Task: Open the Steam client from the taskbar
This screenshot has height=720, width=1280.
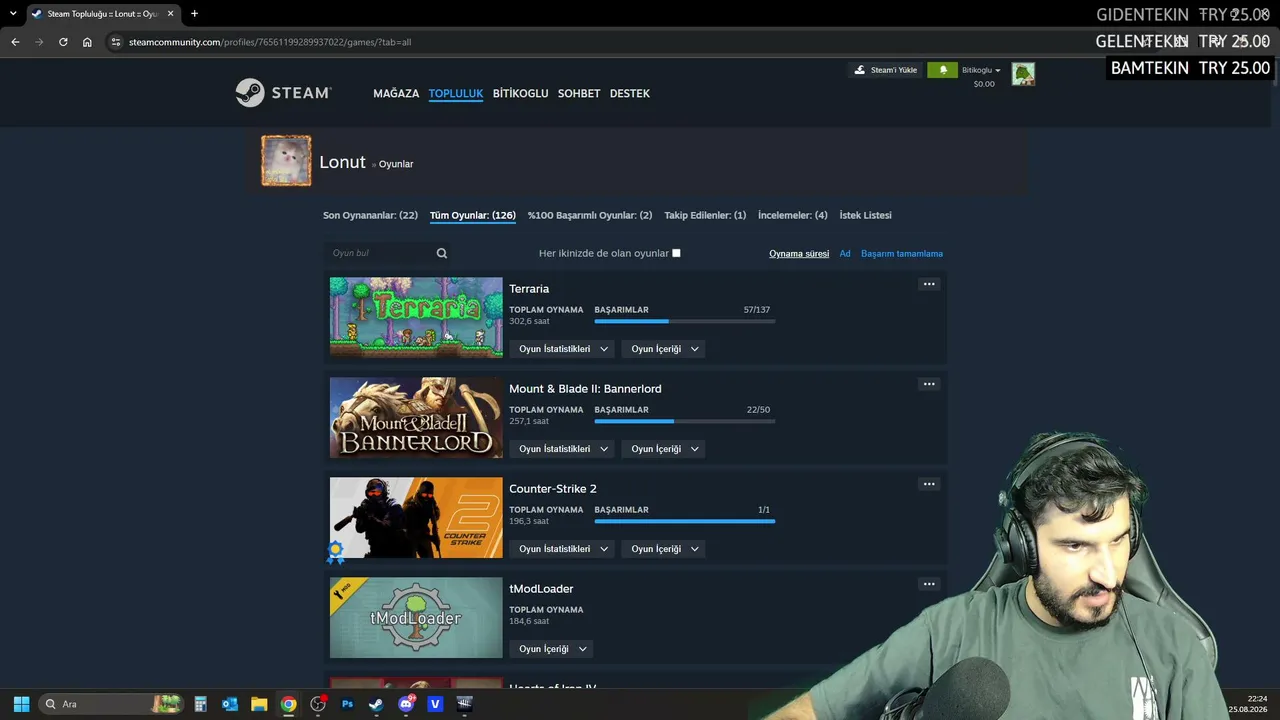Action: pos(376,704)
